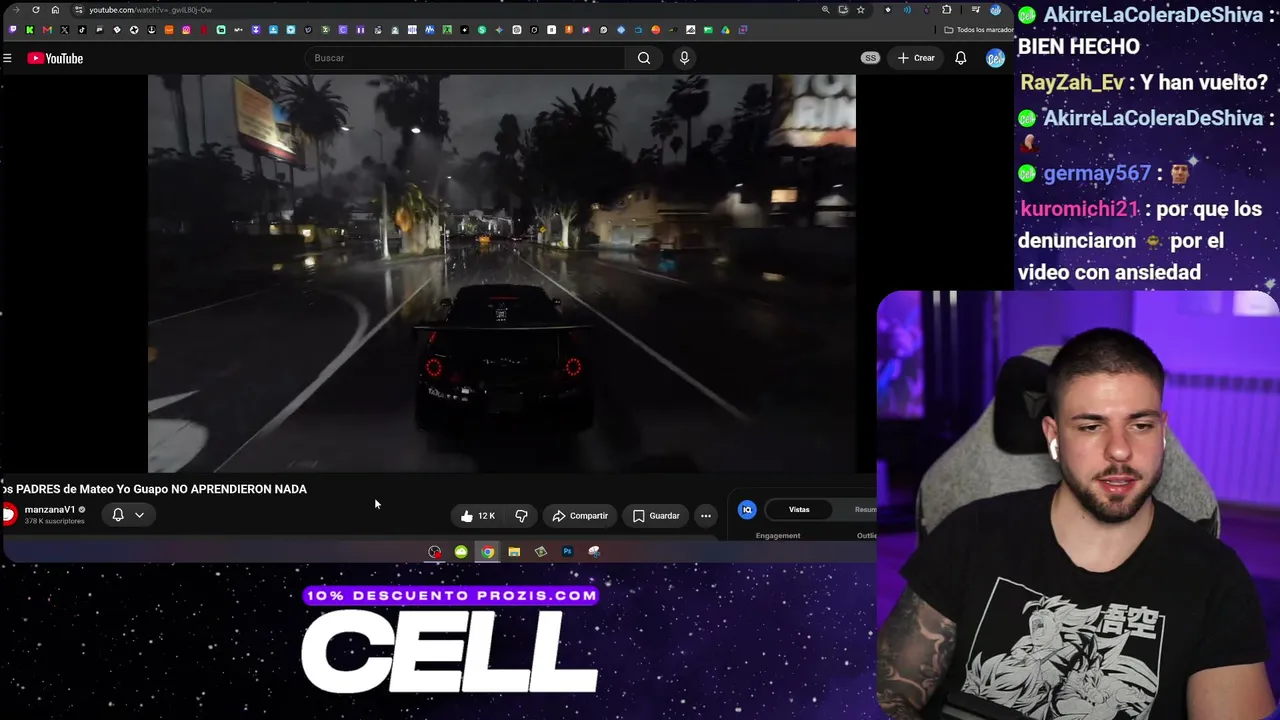
Task: Click chat username RayZah_Ev
Action: pyautogui.click(x=1072, y=82)
